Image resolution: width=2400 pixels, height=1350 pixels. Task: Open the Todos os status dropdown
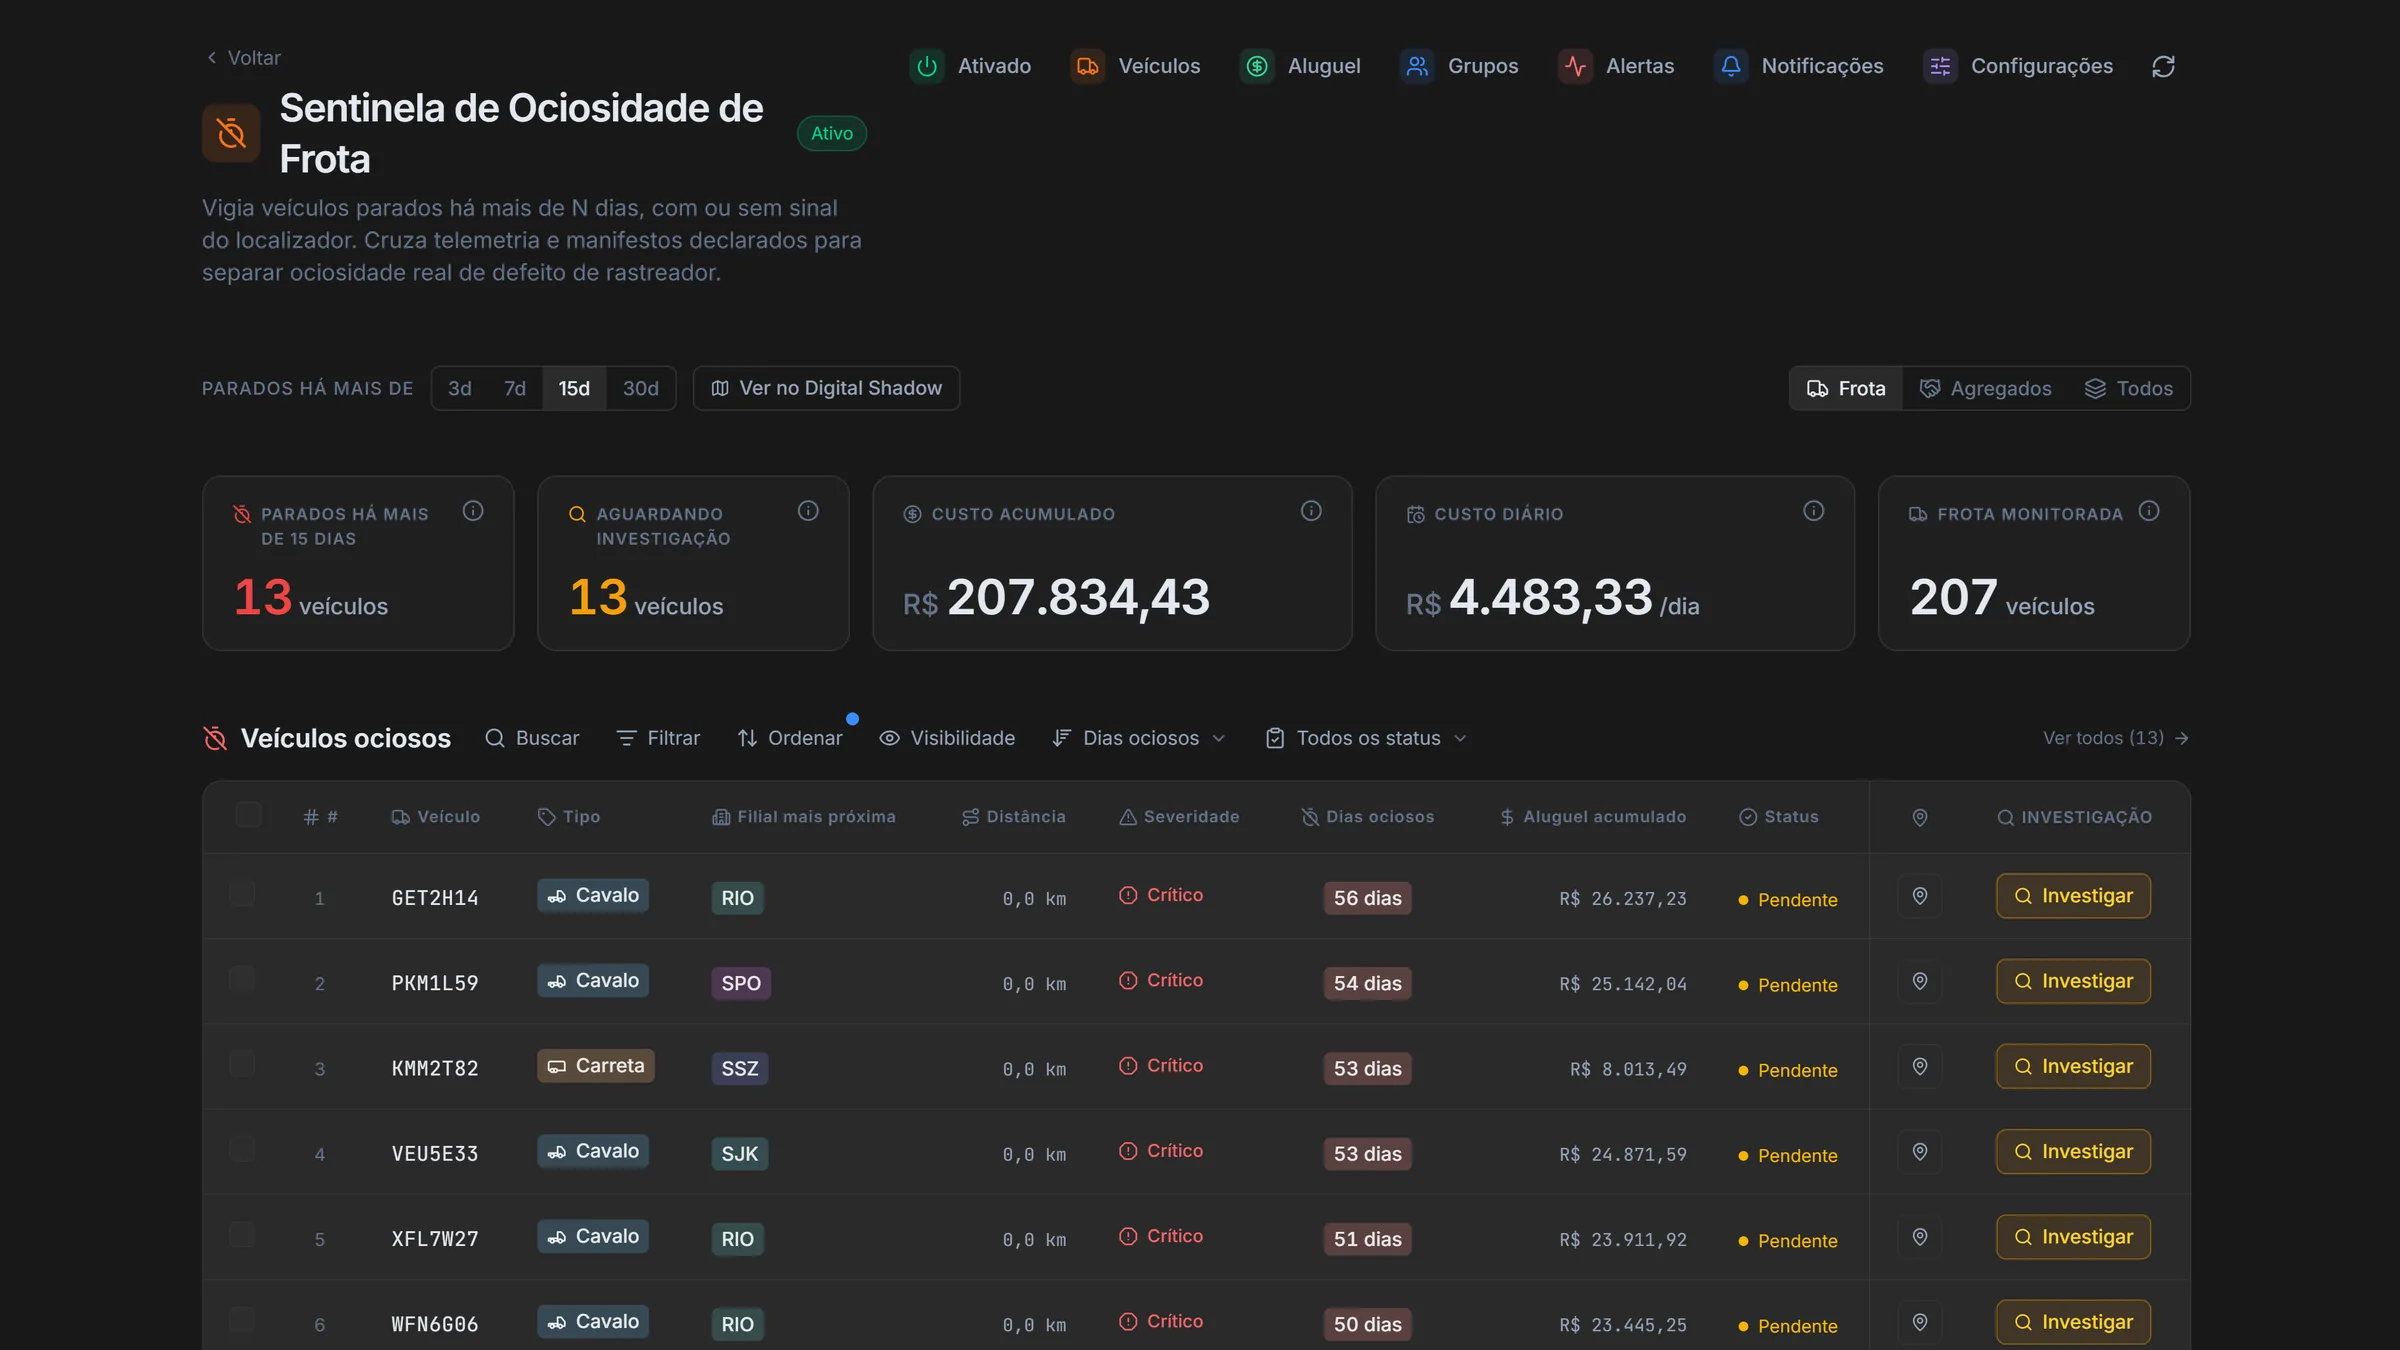(x=1366, y=738)
